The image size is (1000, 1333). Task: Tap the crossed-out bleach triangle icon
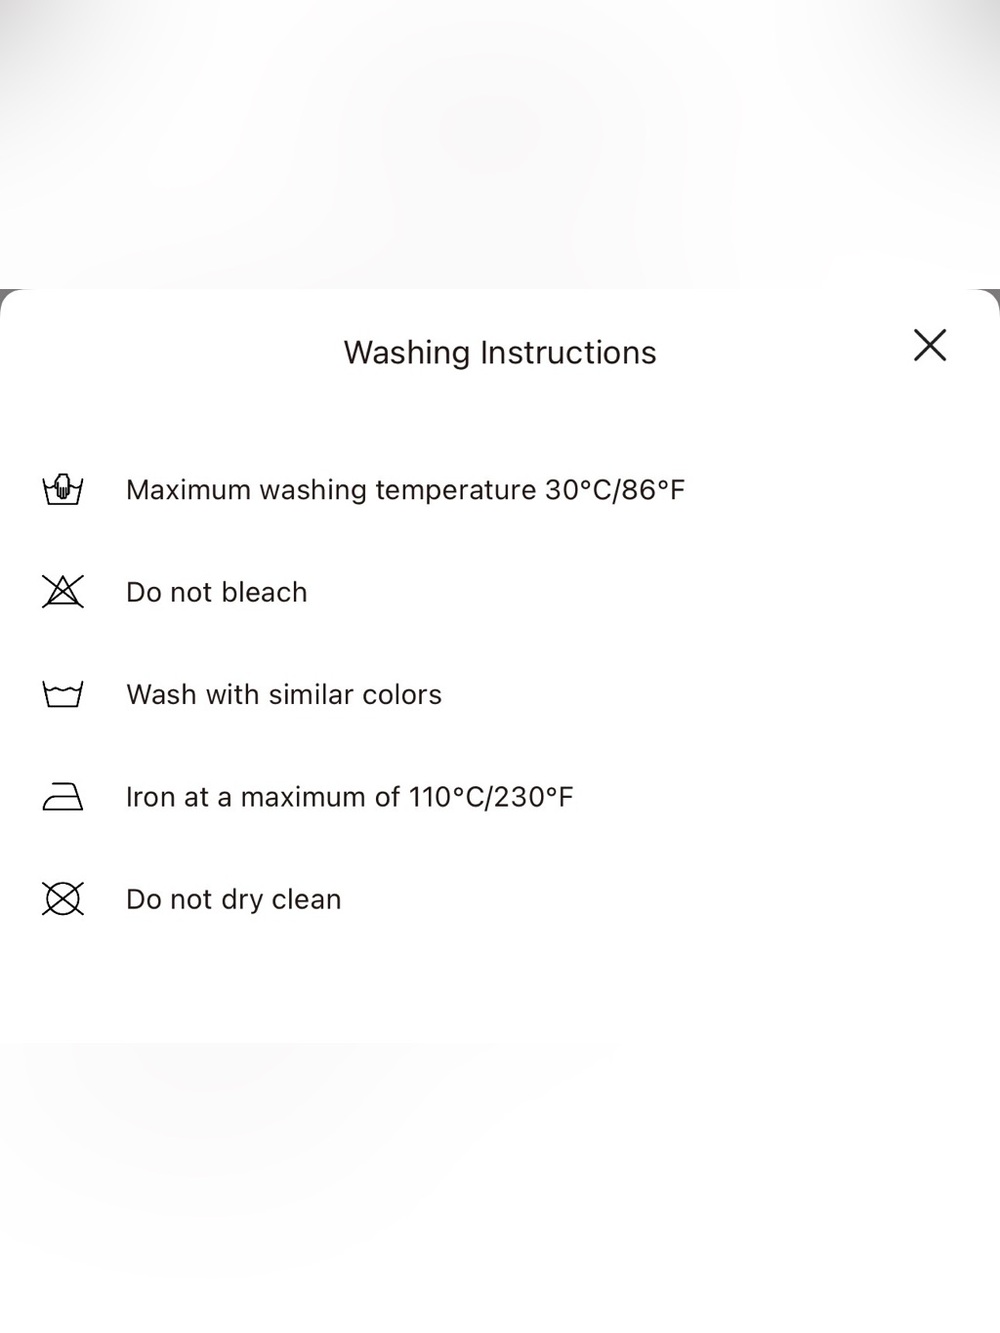point(63,592)
